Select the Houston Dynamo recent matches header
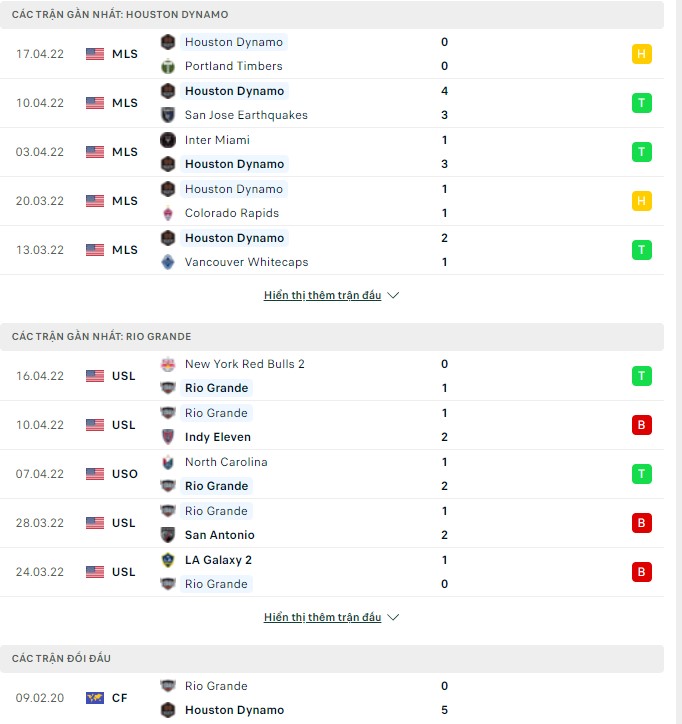This screenshot has width=682, height=724. [120, 15]
